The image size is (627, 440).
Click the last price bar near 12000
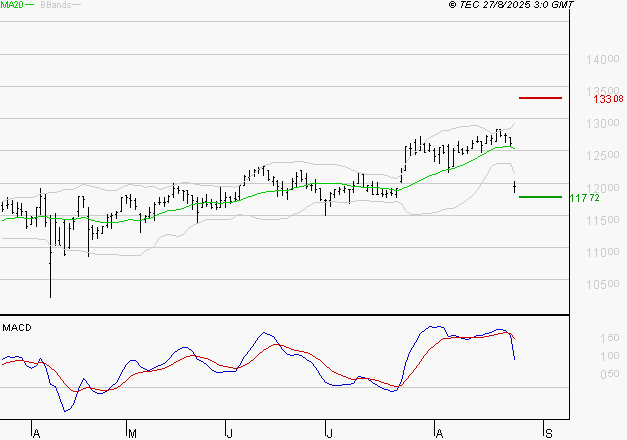pyautogui.click(x=515, y=187)
